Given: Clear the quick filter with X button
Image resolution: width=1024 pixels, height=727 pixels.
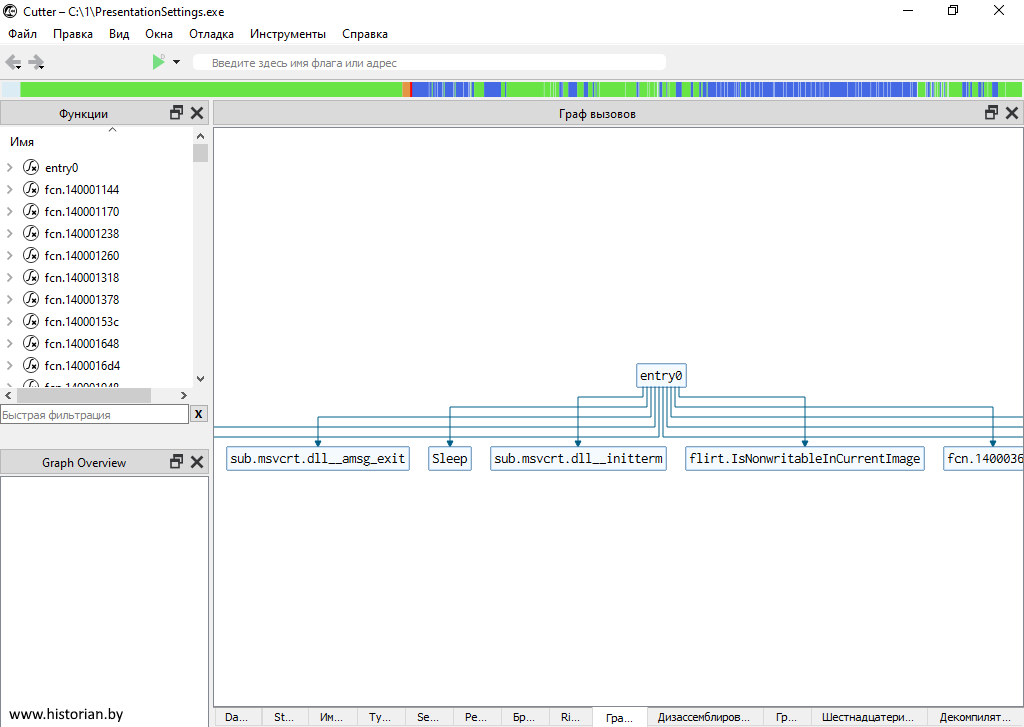Looking at the screenshot, I should (199, 414).
